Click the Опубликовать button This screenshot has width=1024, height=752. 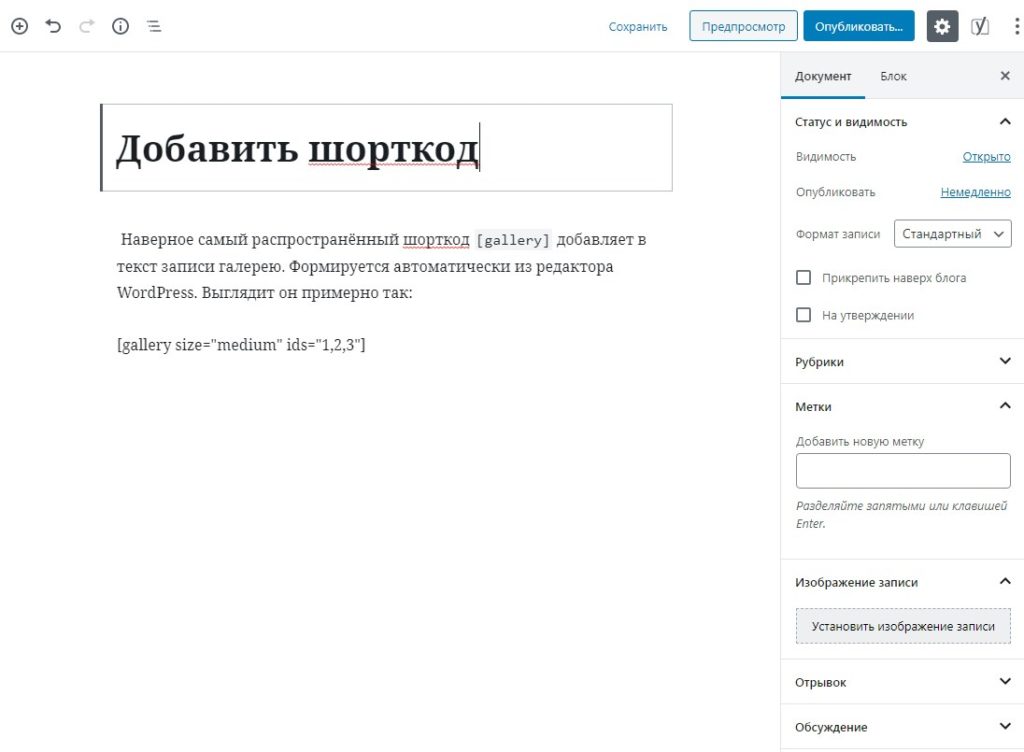click(x=858, y=27)
